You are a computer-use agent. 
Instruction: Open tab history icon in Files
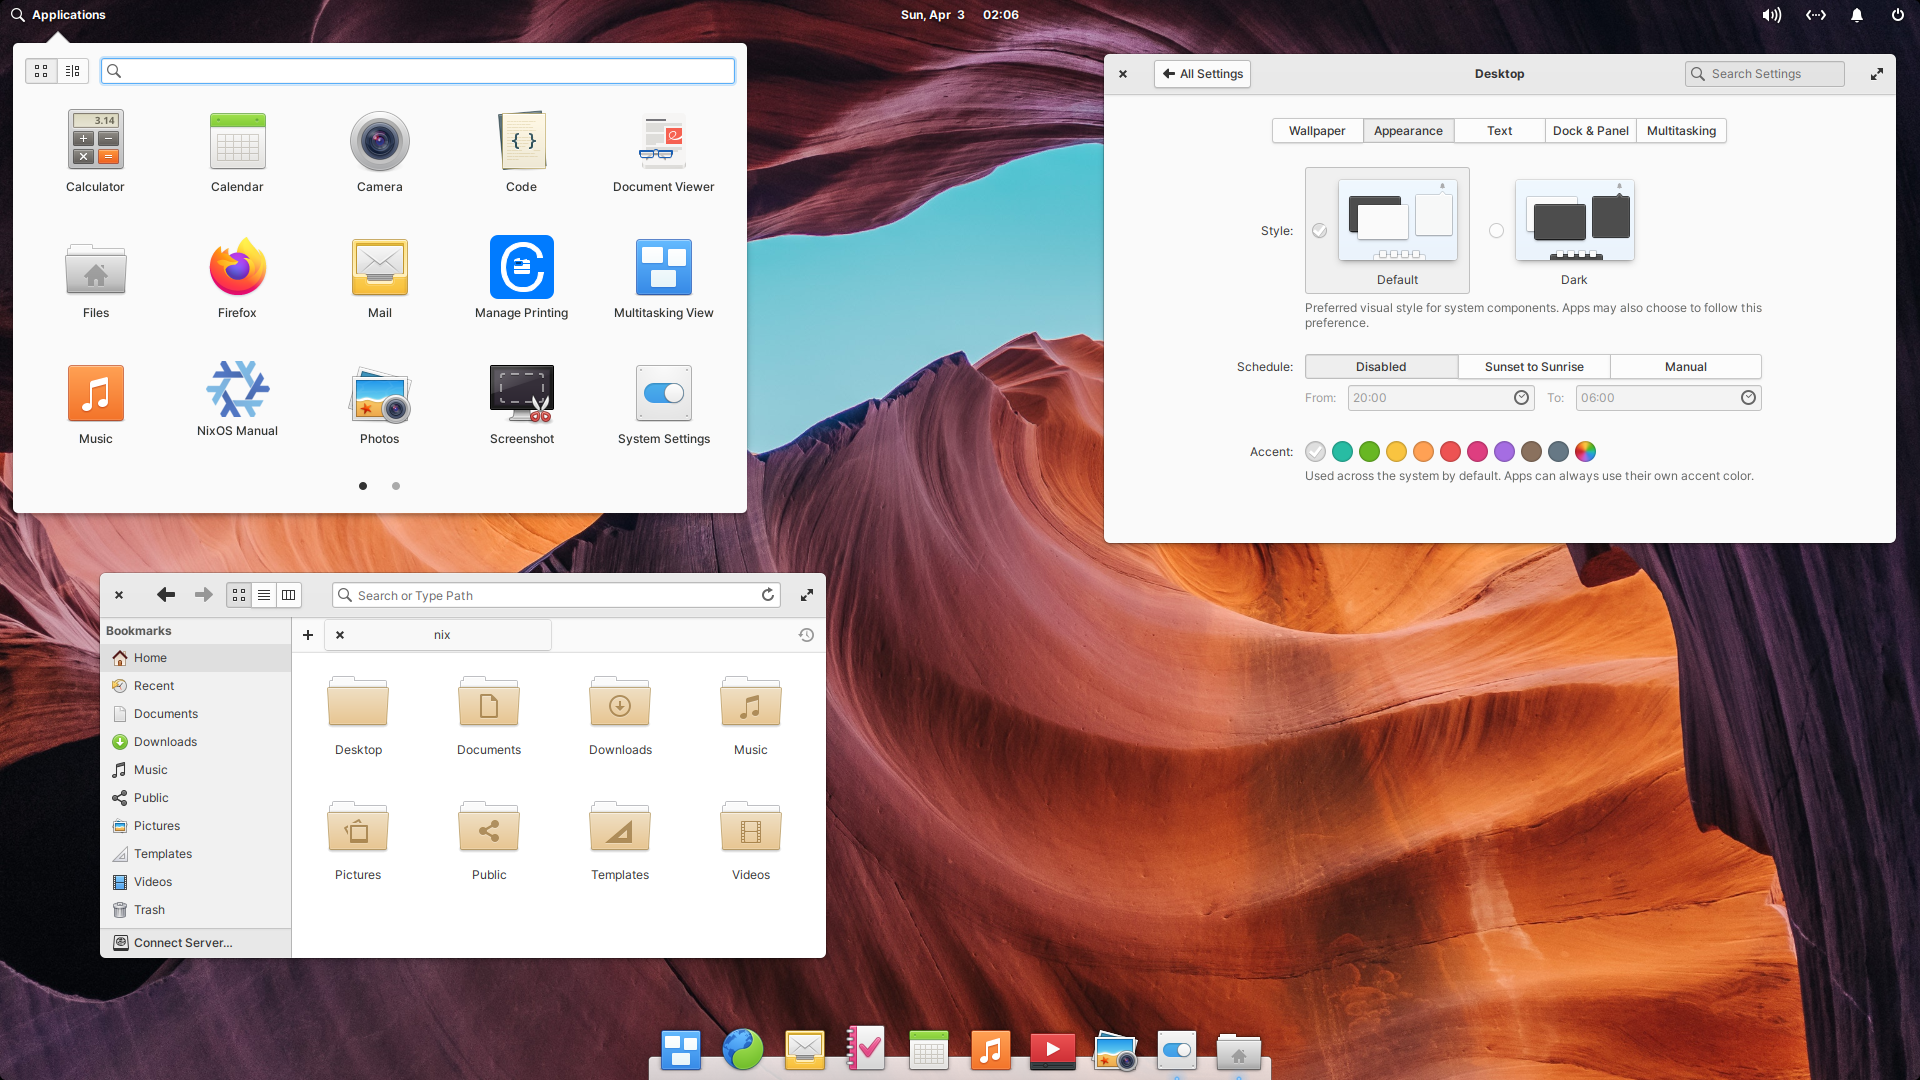coord(806,635)
